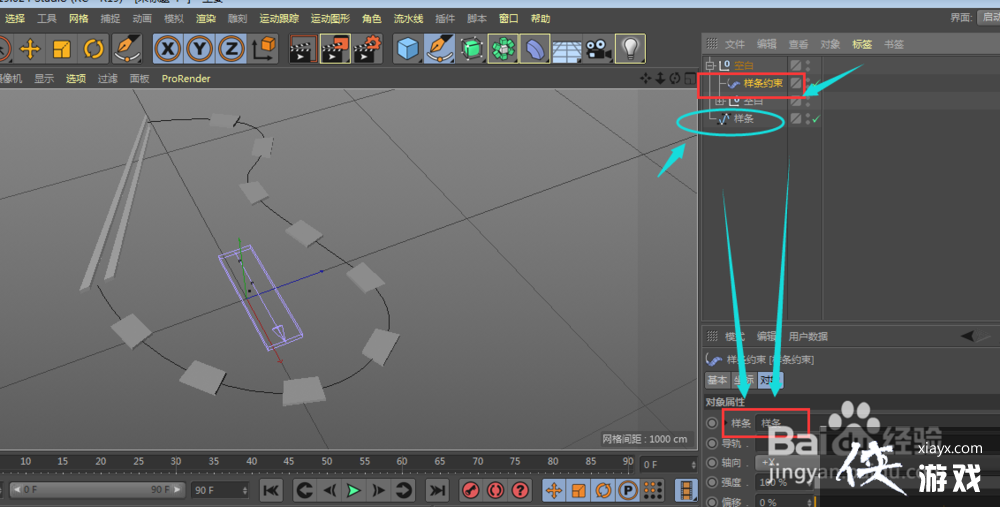Open the 网格 menu
This screenshot has height=507, width=1000.
[x=78, y=18]
